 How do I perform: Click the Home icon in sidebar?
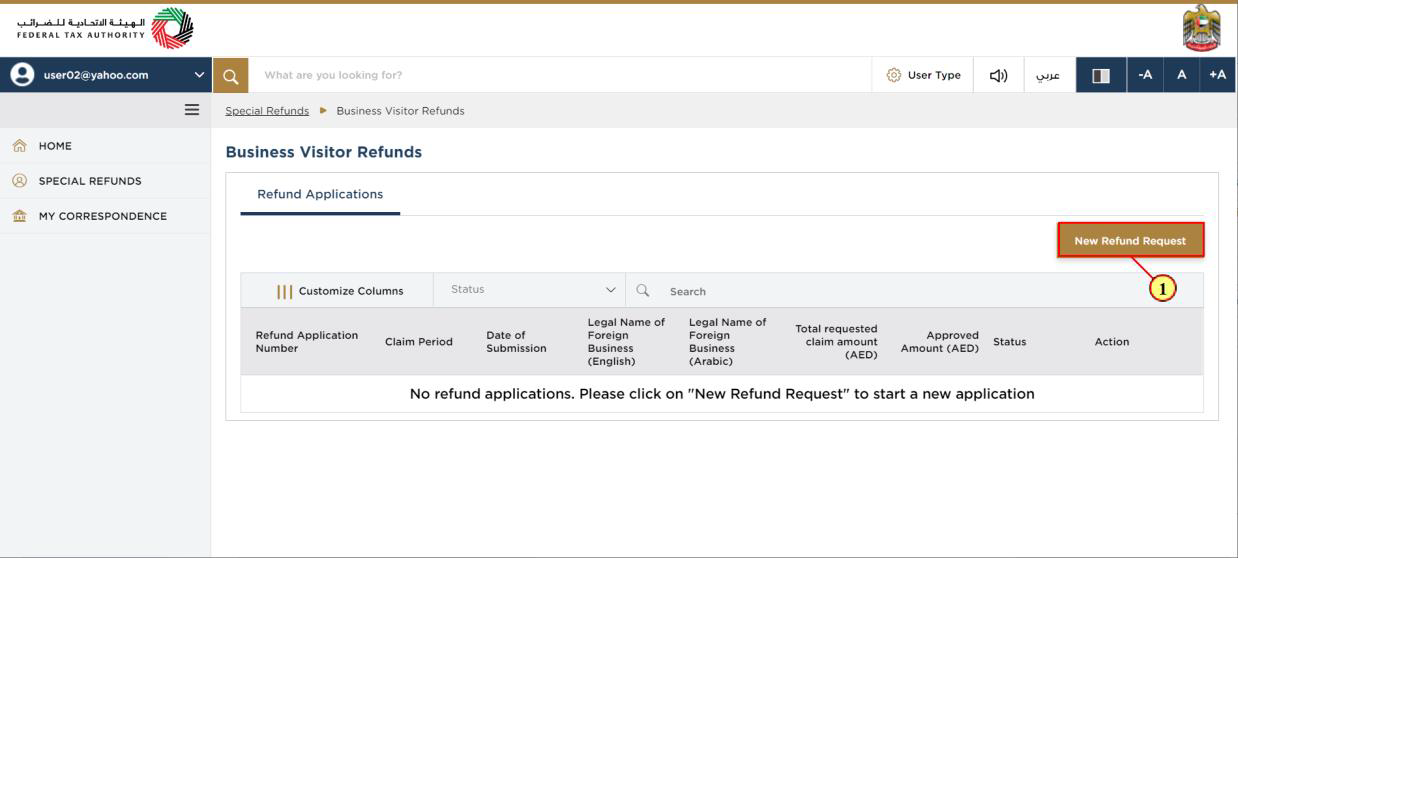click(19, 146)
